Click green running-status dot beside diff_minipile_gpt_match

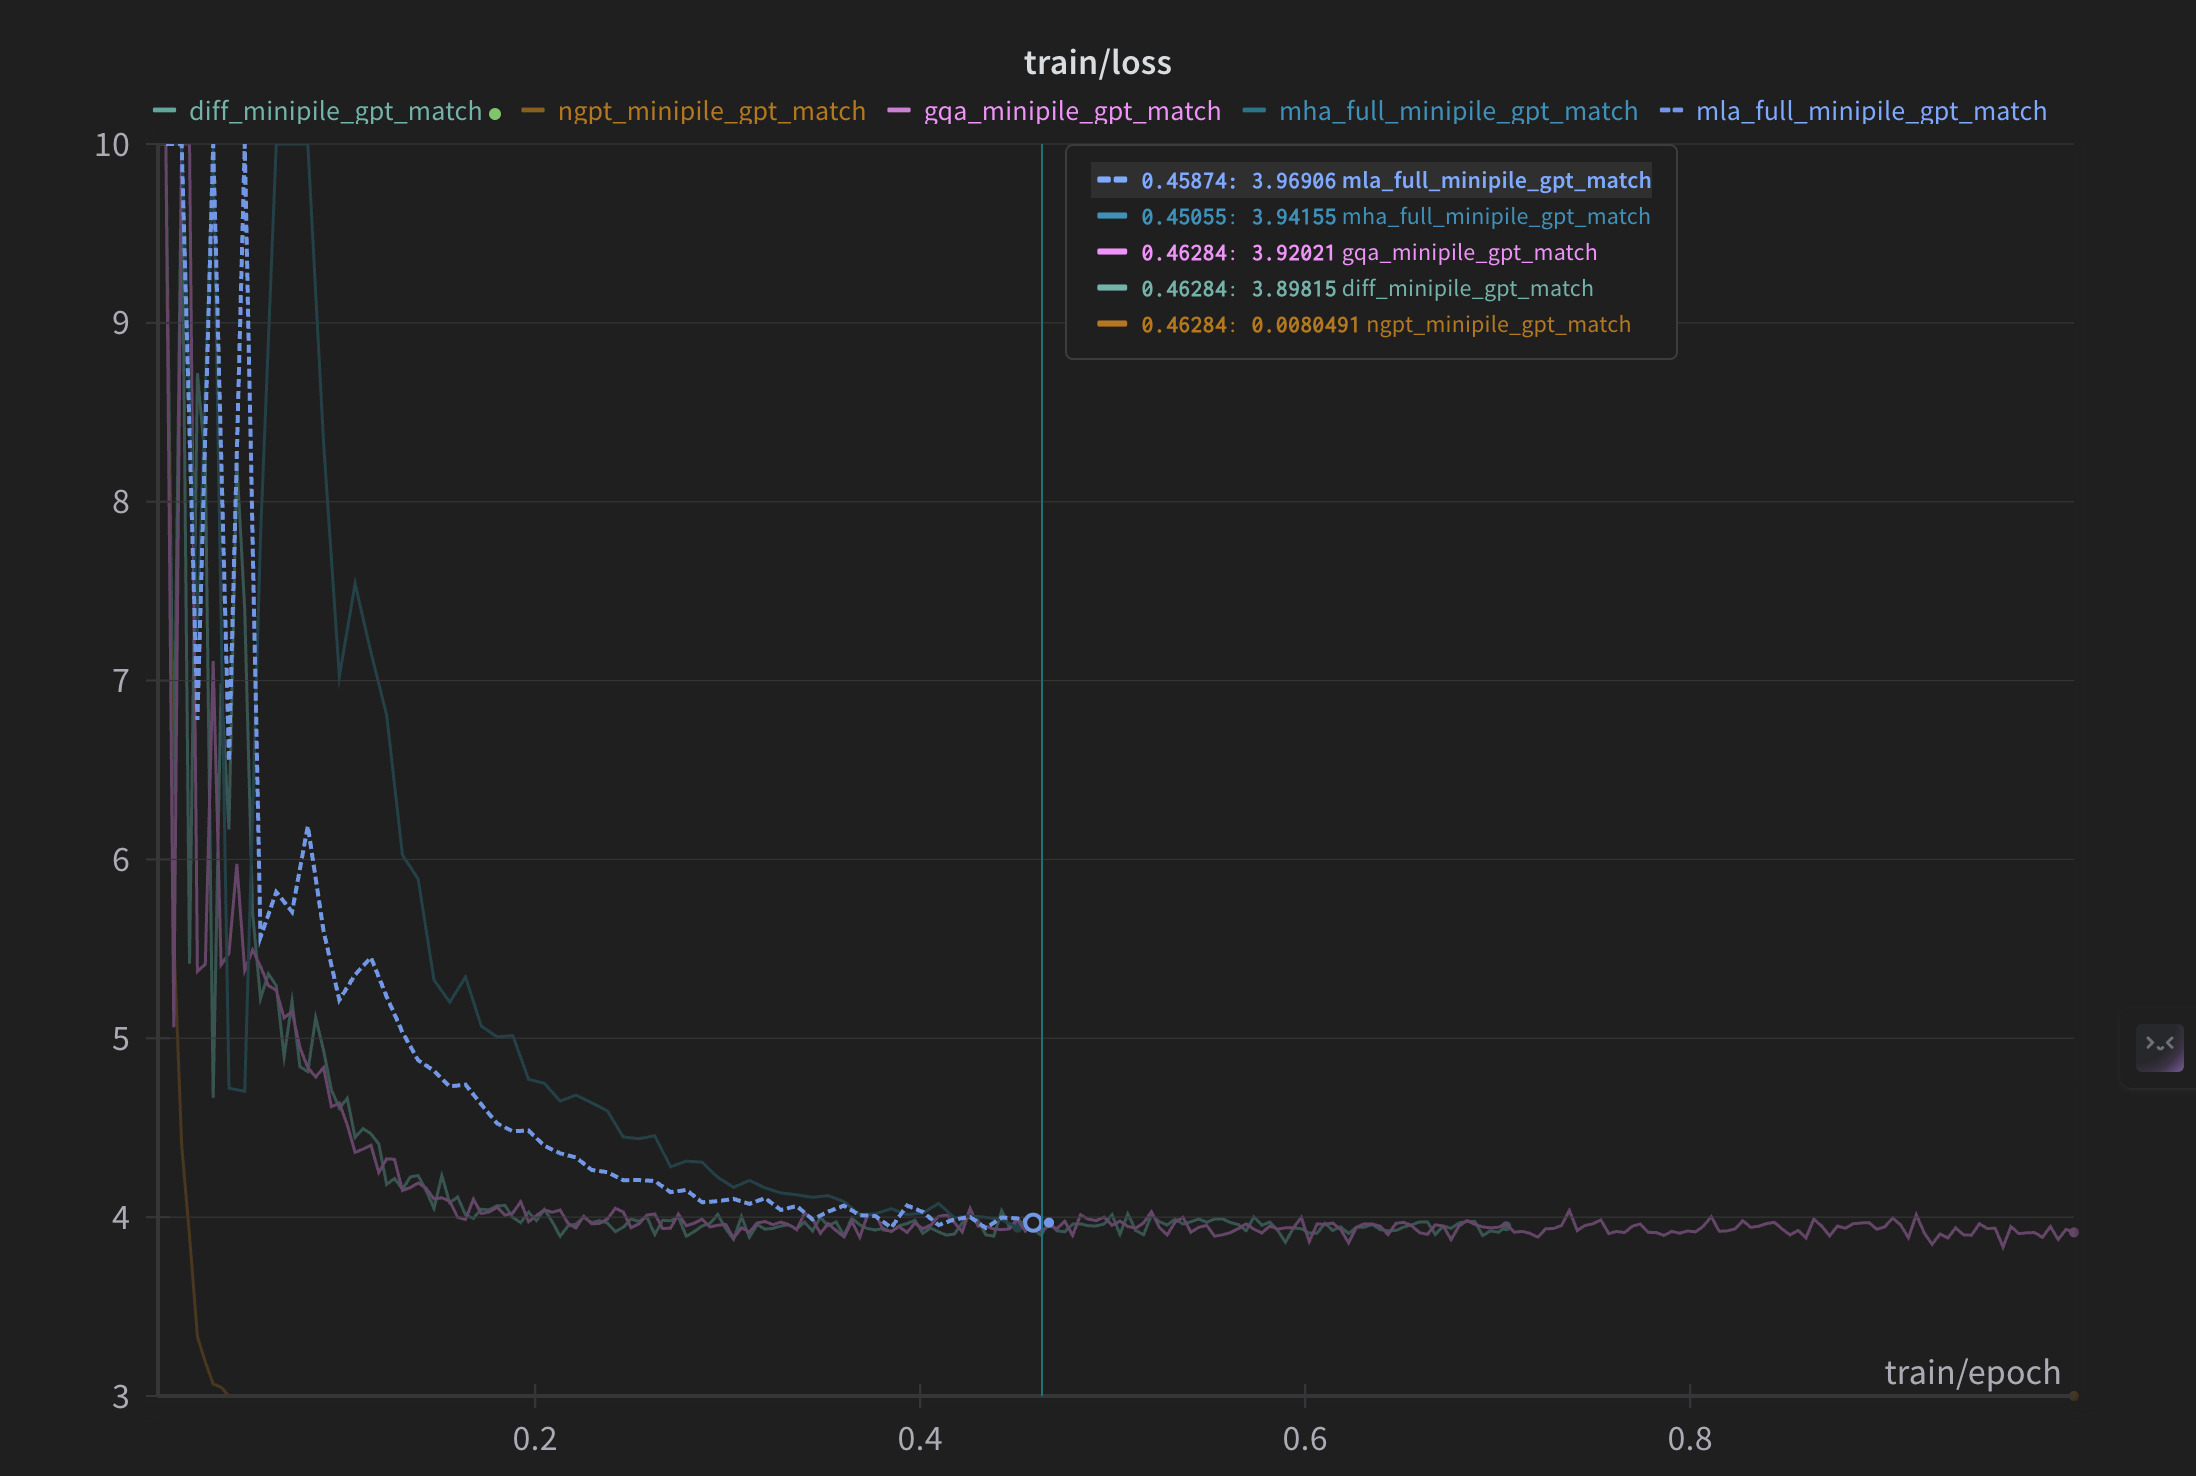coord(495,114)
